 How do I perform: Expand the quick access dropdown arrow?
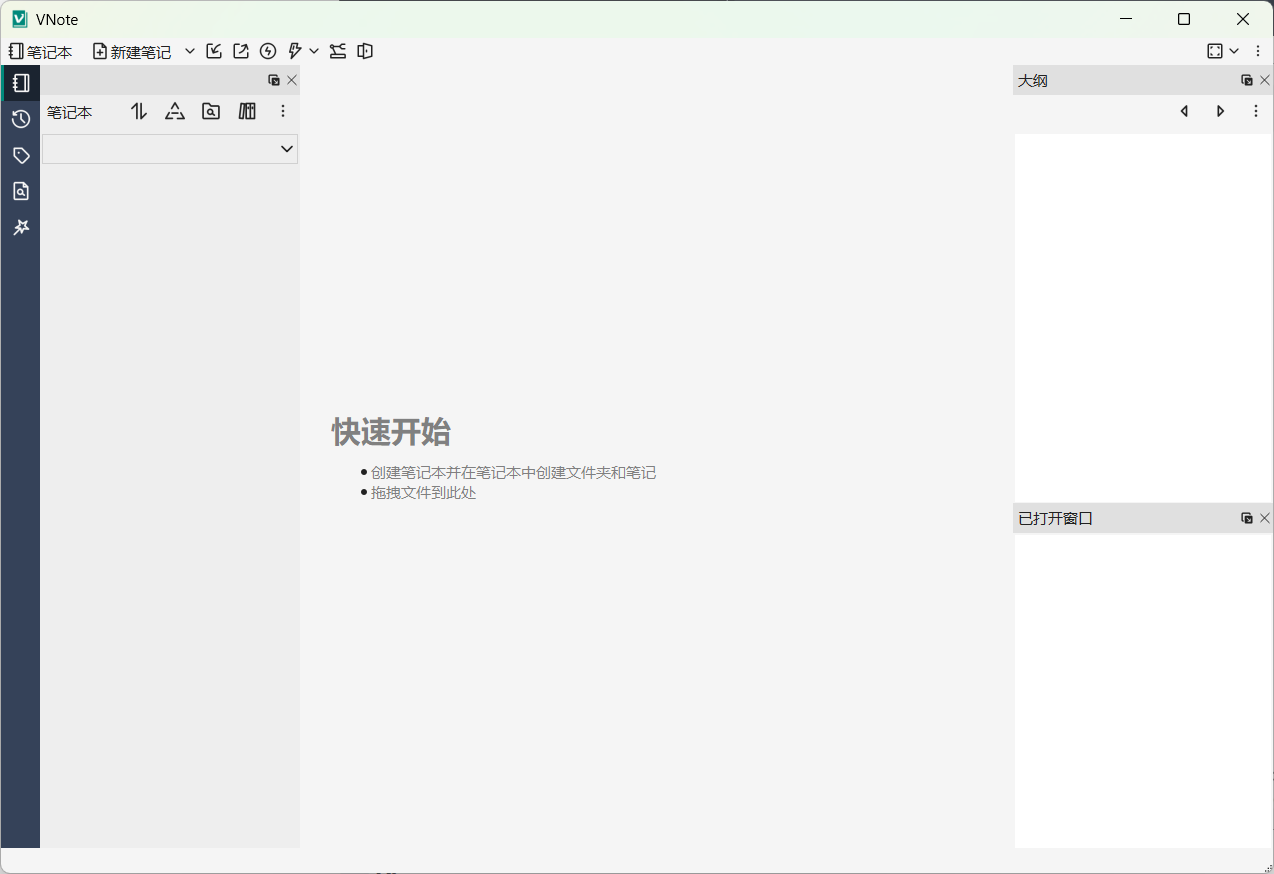pos(314,51)
